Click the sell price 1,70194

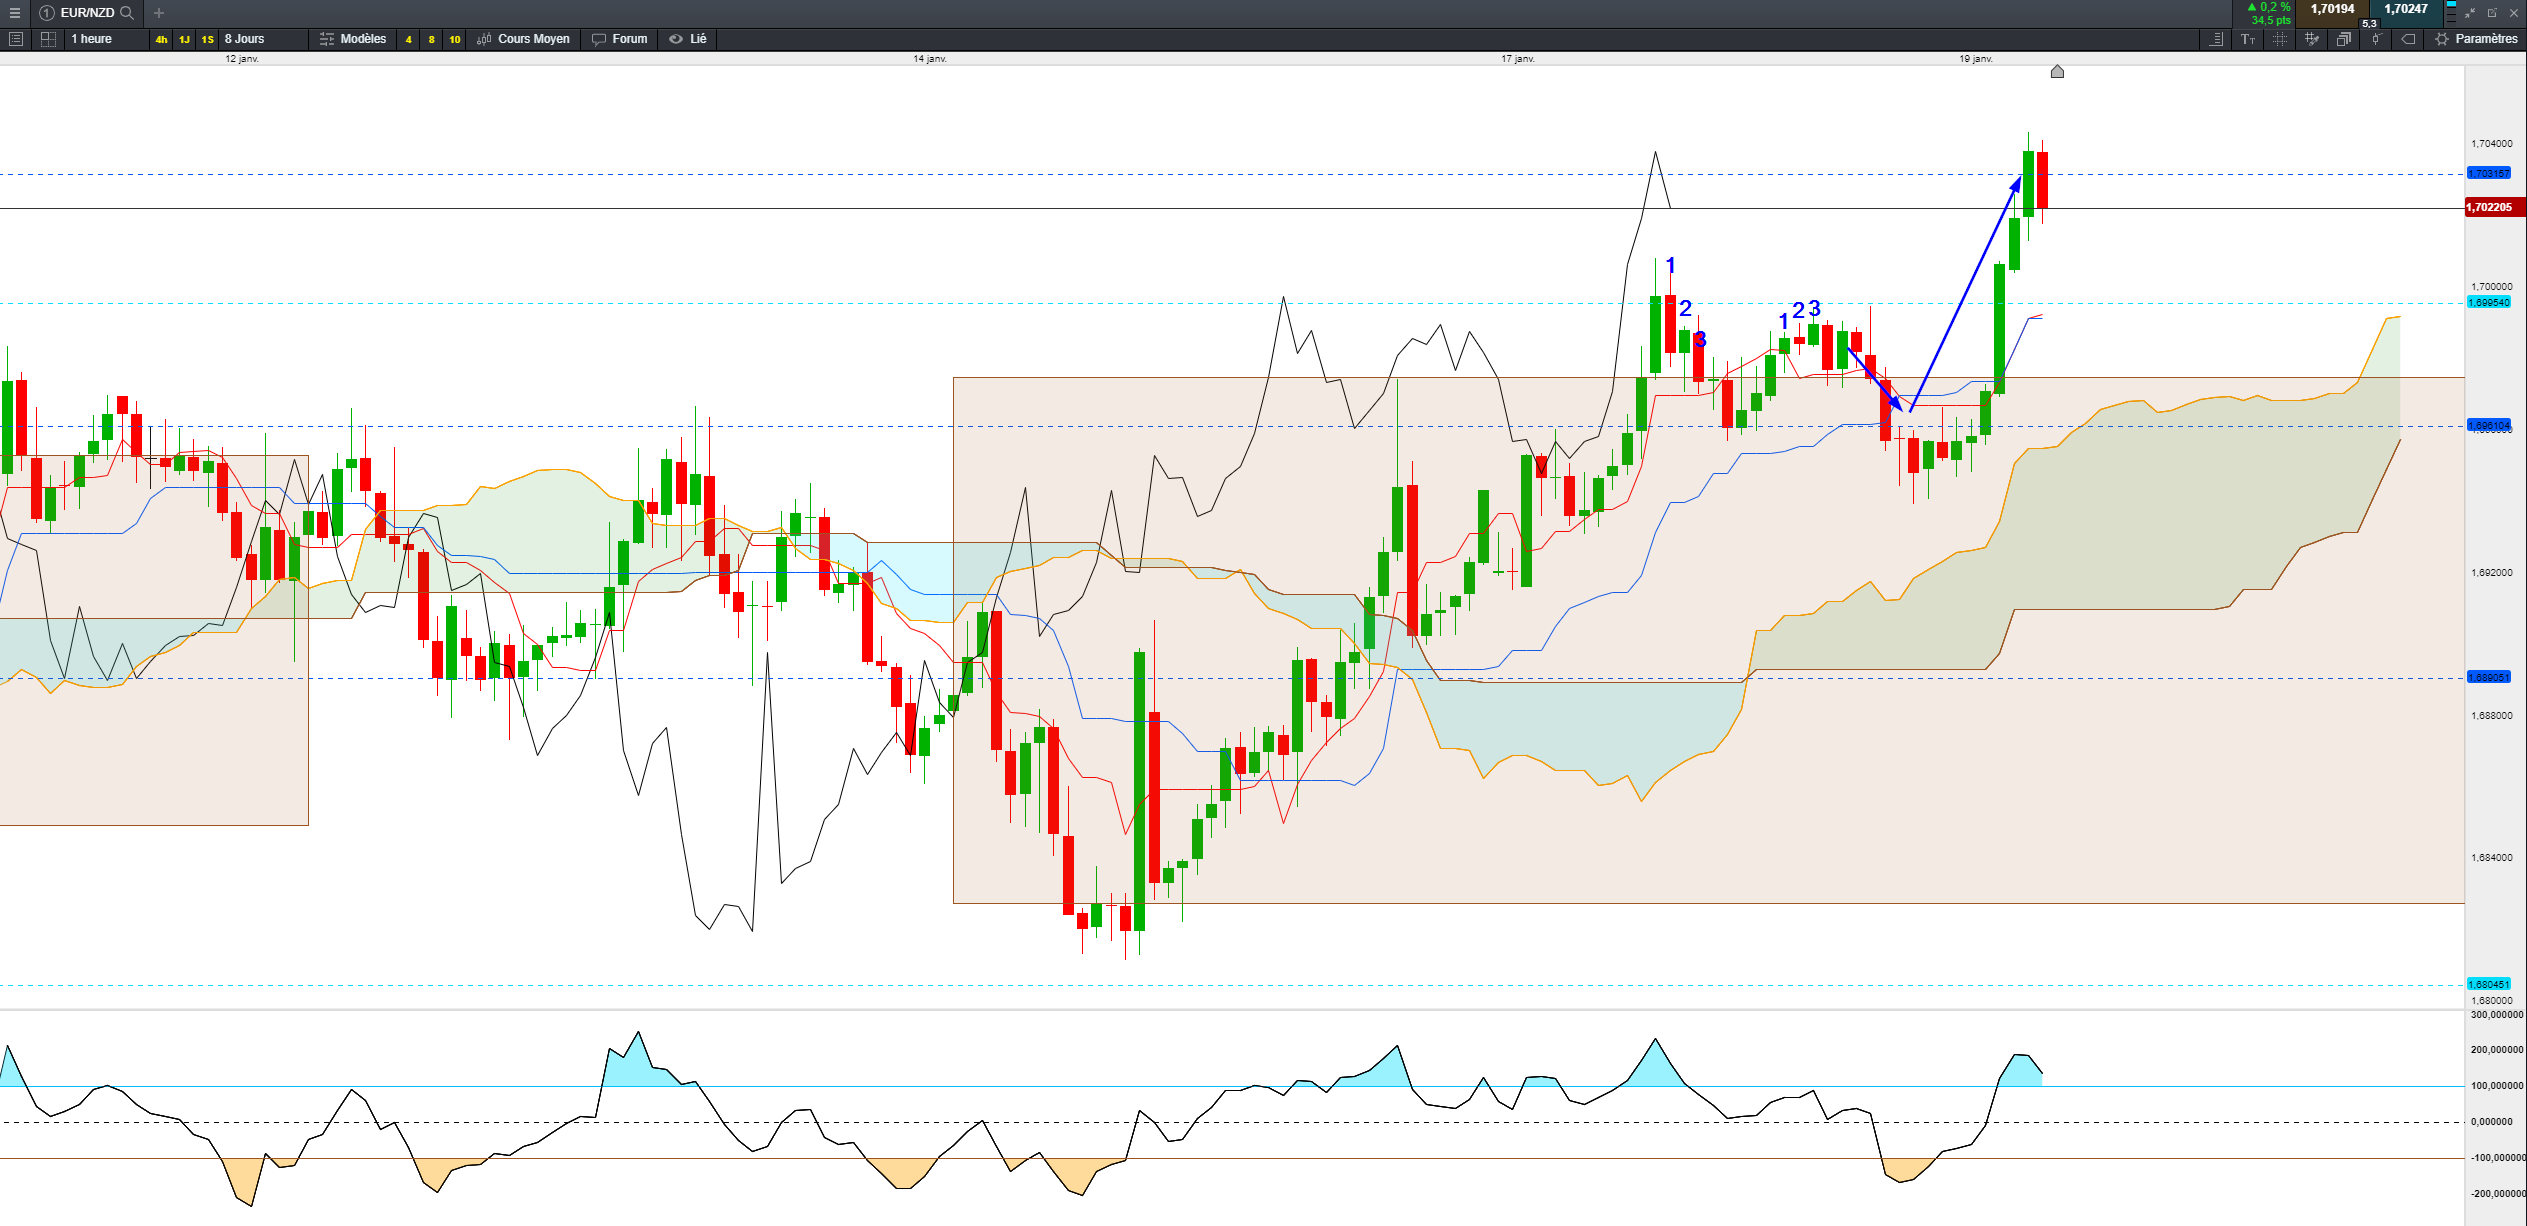(2332, 9)
